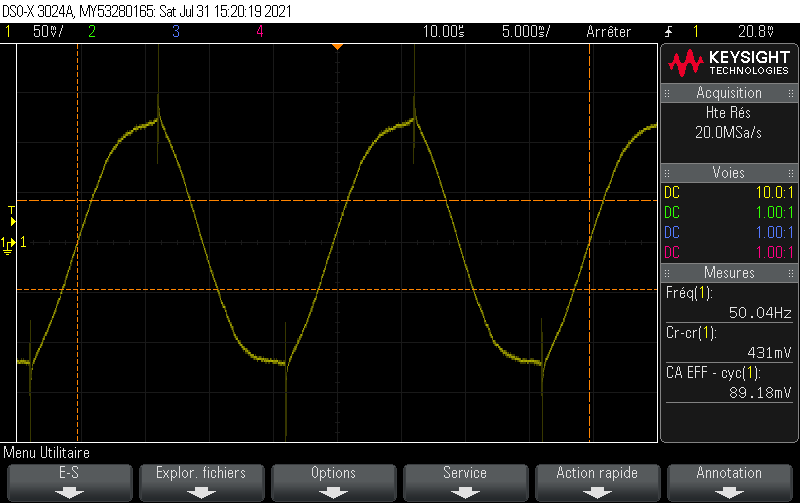Toggle the pink channel 4 indicator
Image resolution: width=800 pixels, height=503 pixels.
[259, 31]
